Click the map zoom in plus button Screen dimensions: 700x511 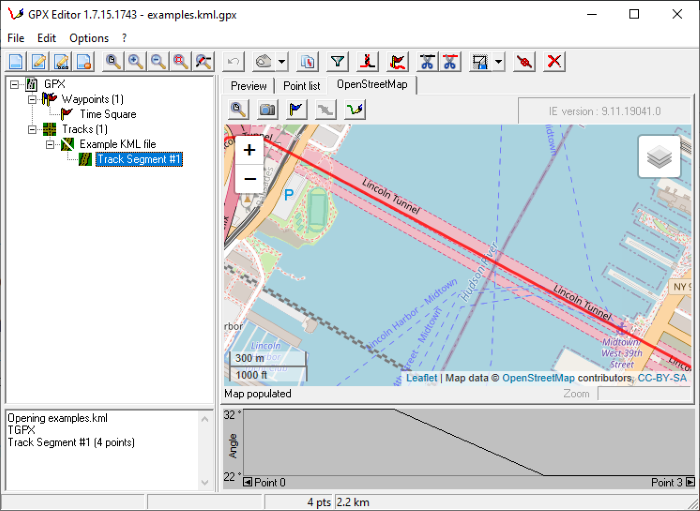click(x=249, y=151)
